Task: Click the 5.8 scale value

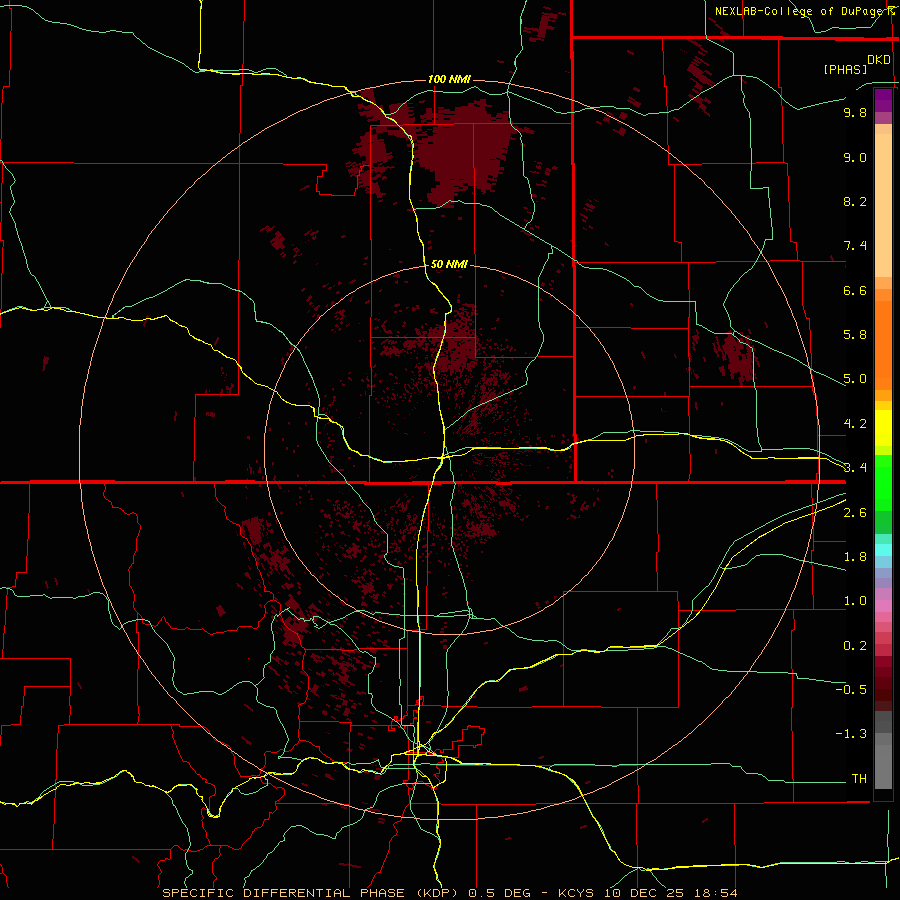Action: [x=855, y=335]
